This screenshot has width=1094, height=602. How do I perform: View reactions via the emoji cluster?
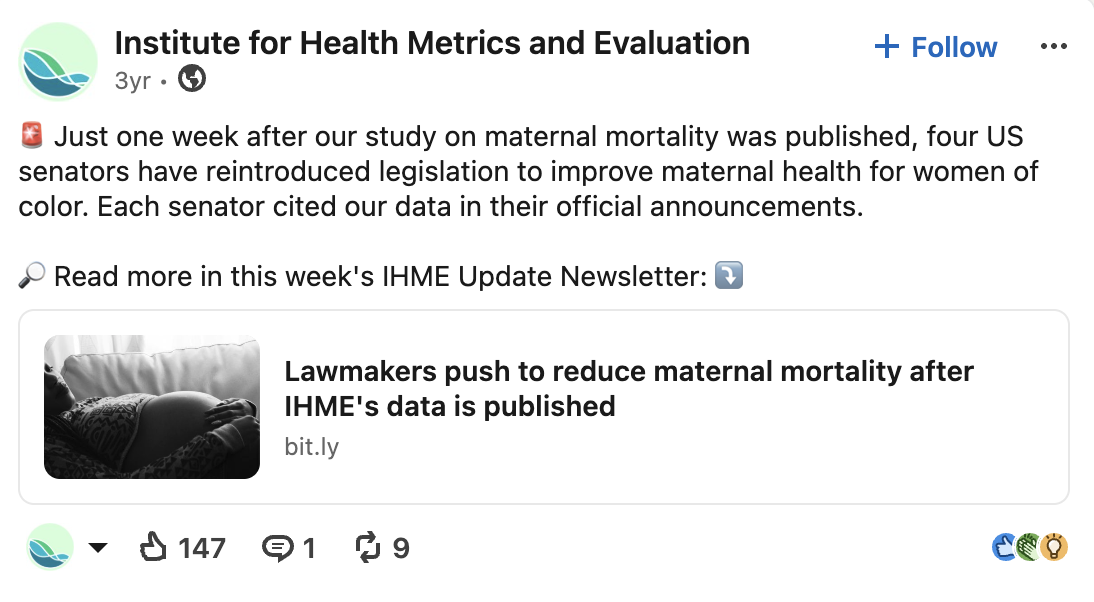click(x=1030, y=547)
